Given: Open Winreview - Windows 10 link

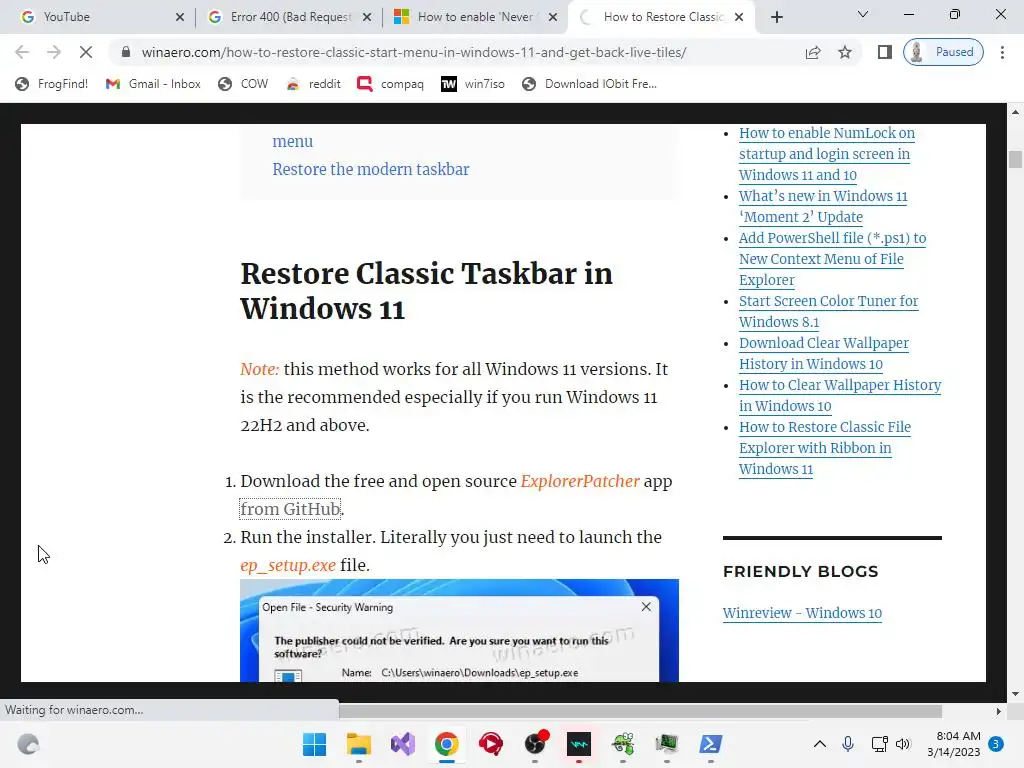Looking at the screenshot, I should coord(802,613).
